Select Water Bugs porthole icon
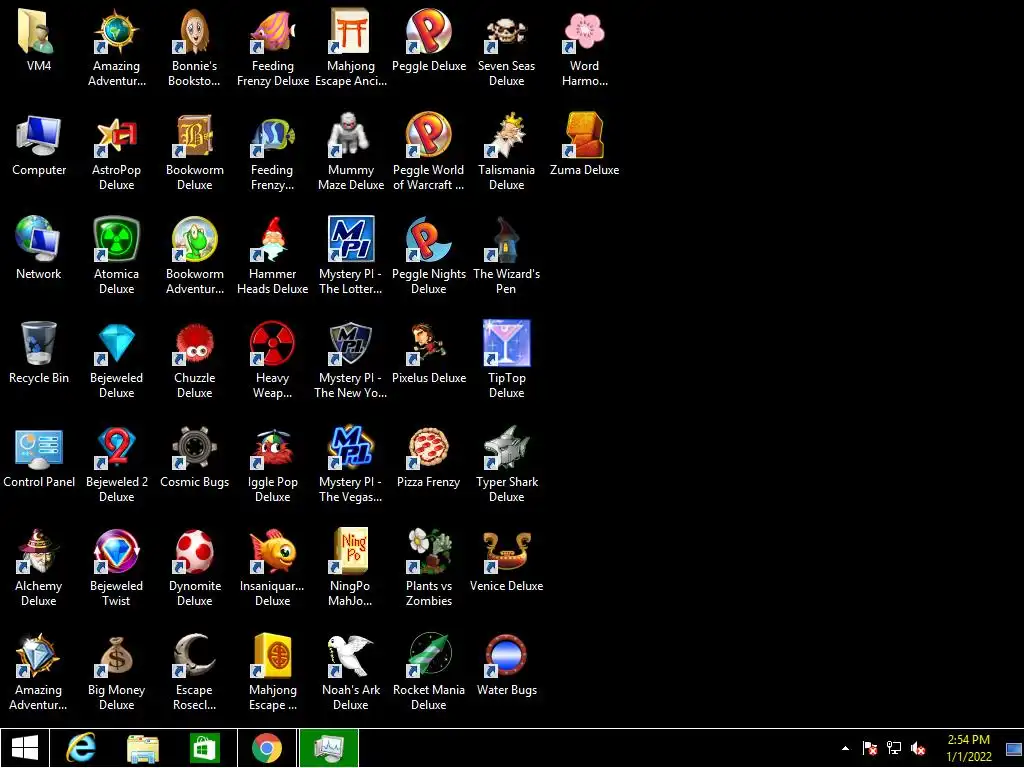Image resolution: width=1024 pixels, height=768 pixels. pos(506,655)
